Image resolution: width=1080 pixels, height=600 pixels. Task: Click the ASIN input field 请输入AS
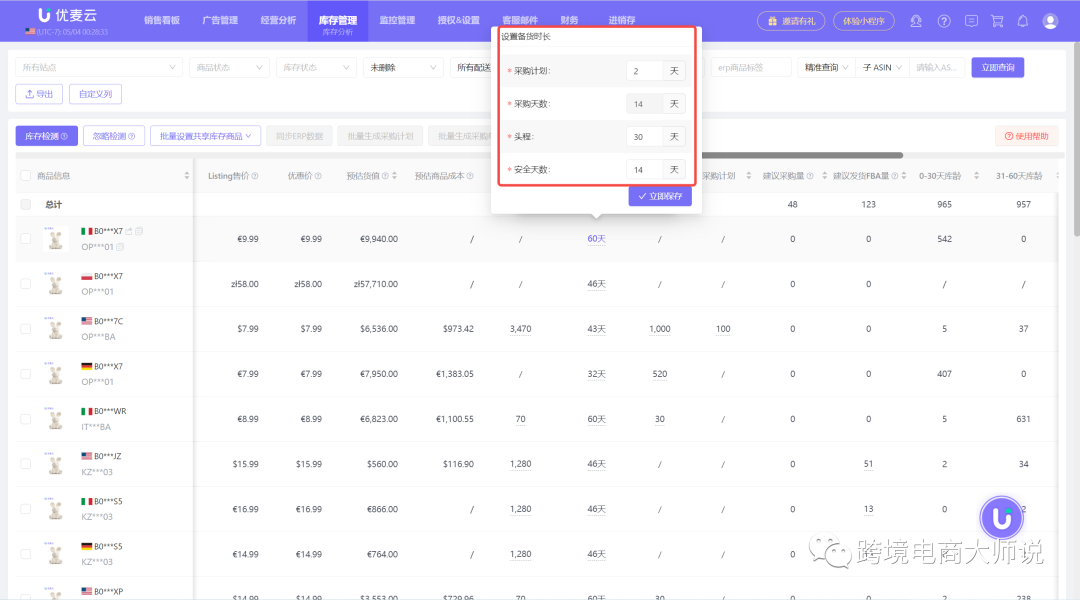[937, 65]
